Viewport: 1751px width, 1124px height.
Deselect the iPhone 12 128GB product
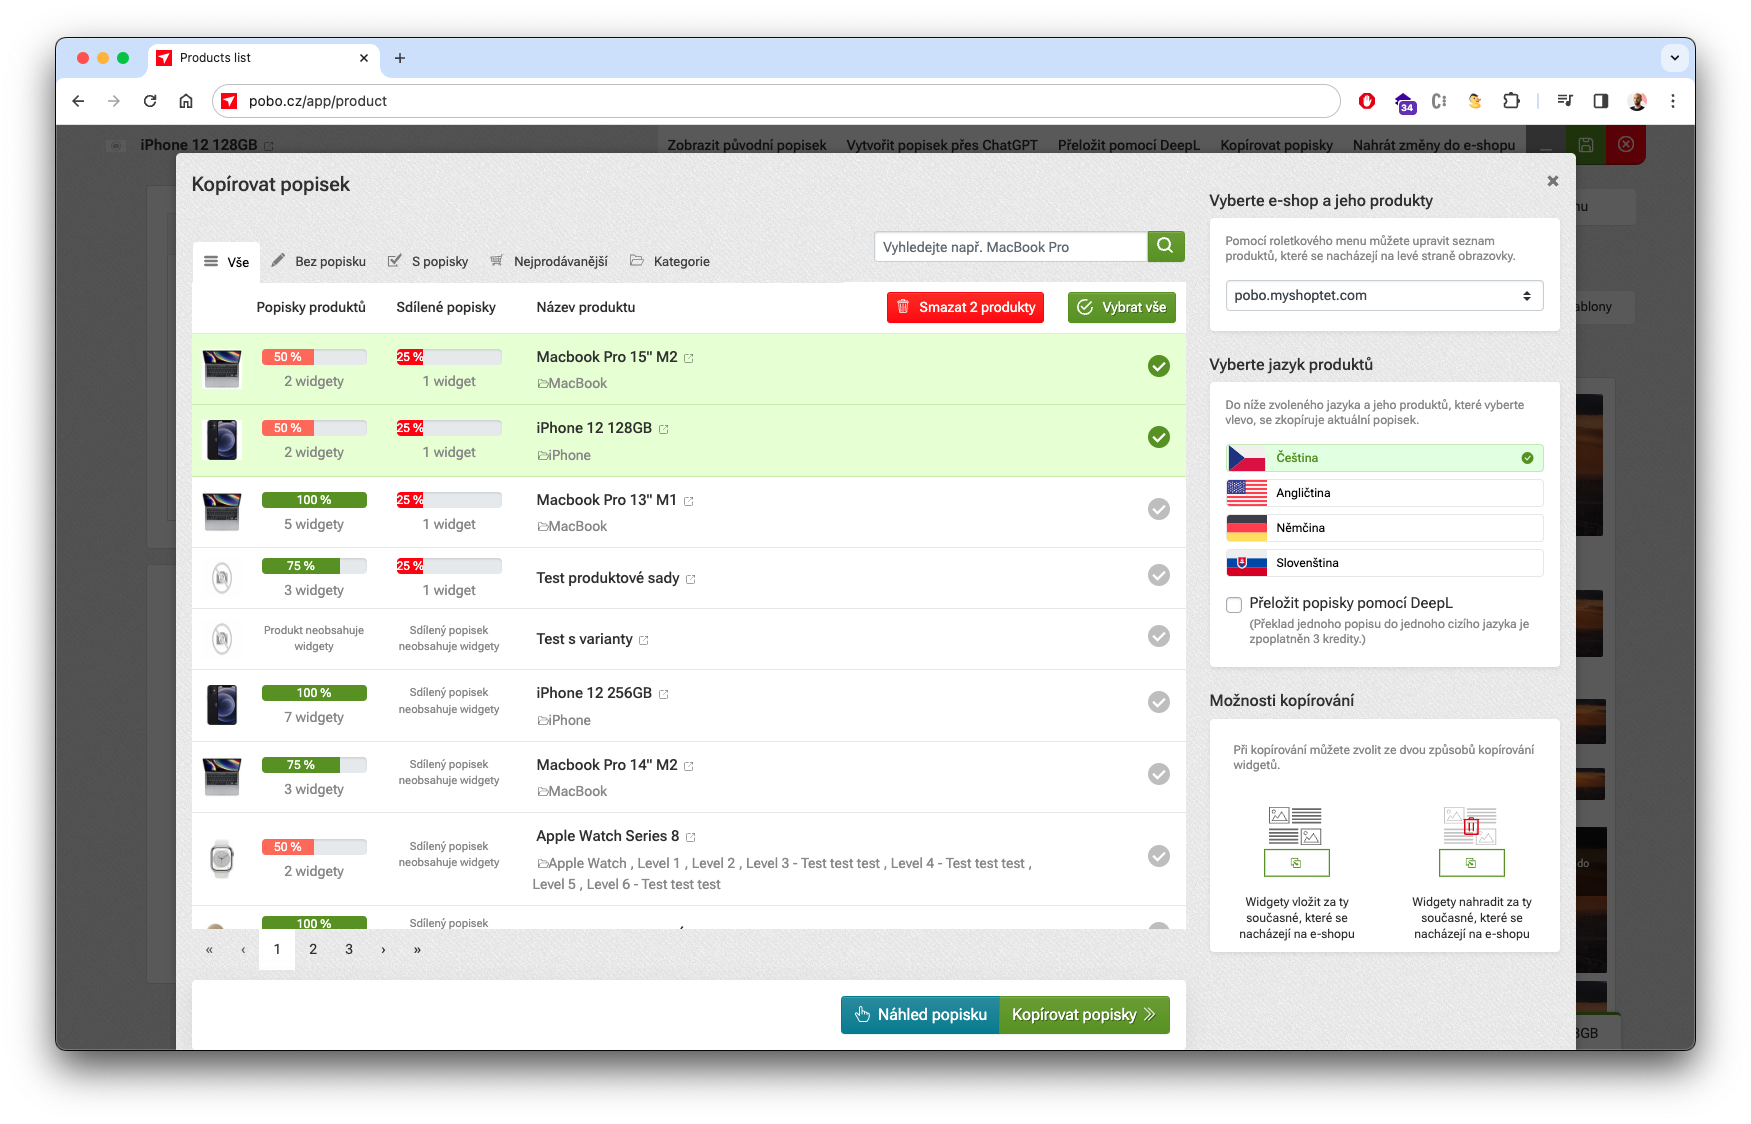coord(1159,437)
